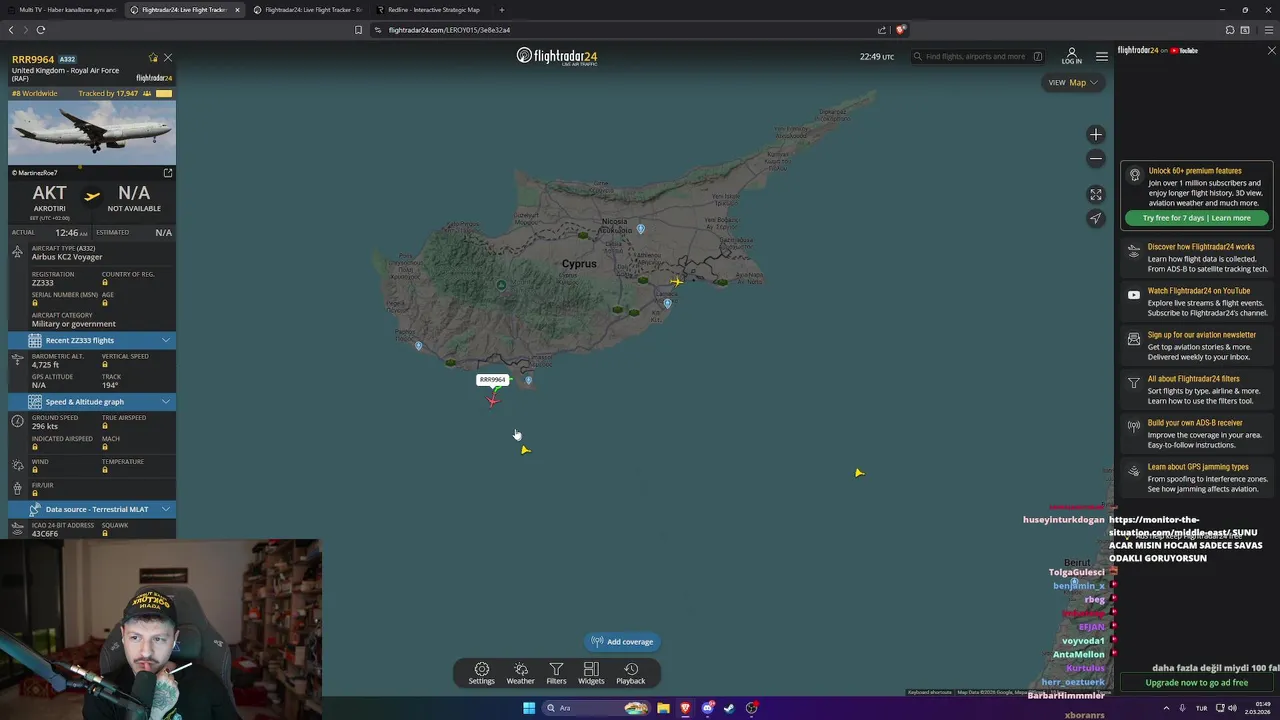Open Settings in the map toolbar

481,673
